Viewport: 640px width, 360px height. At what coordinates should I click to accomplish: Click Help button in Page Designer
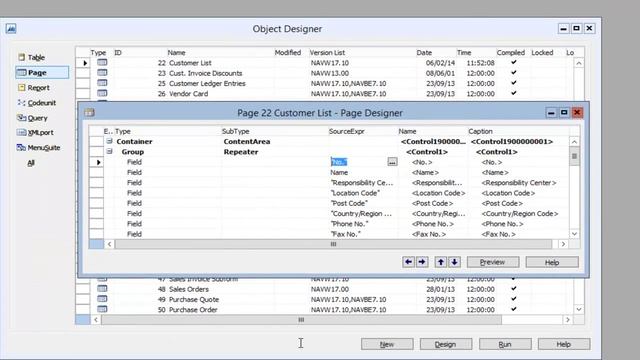point(552,262)
